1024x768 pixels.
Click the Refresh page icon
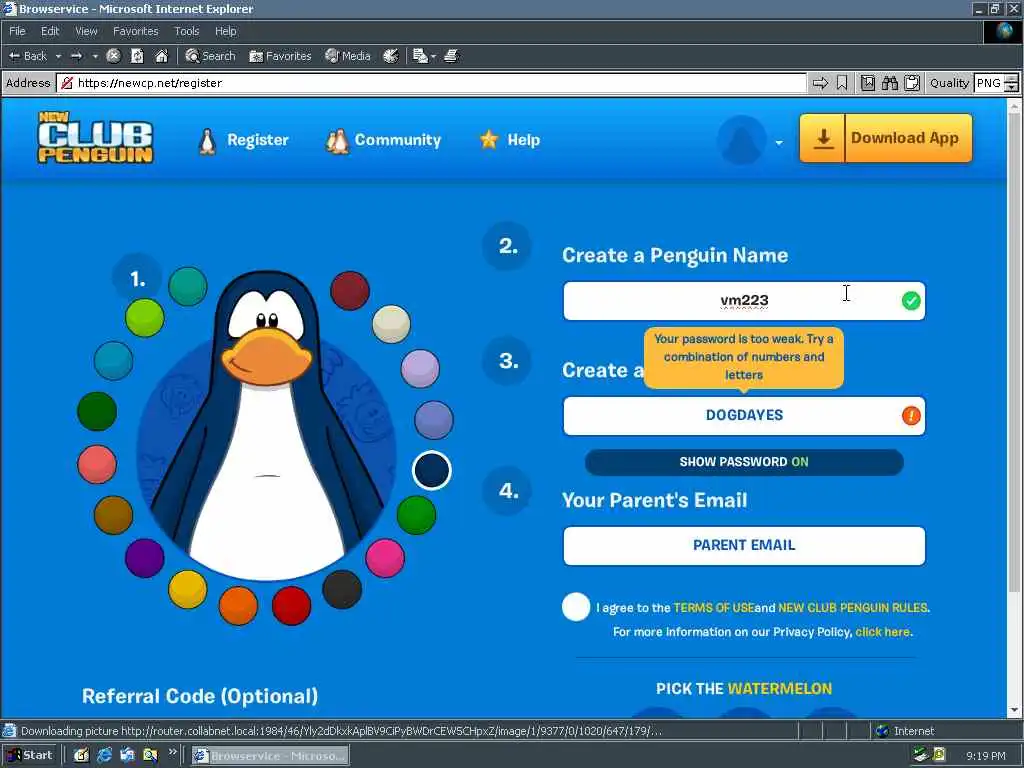[x=137, y=56]
